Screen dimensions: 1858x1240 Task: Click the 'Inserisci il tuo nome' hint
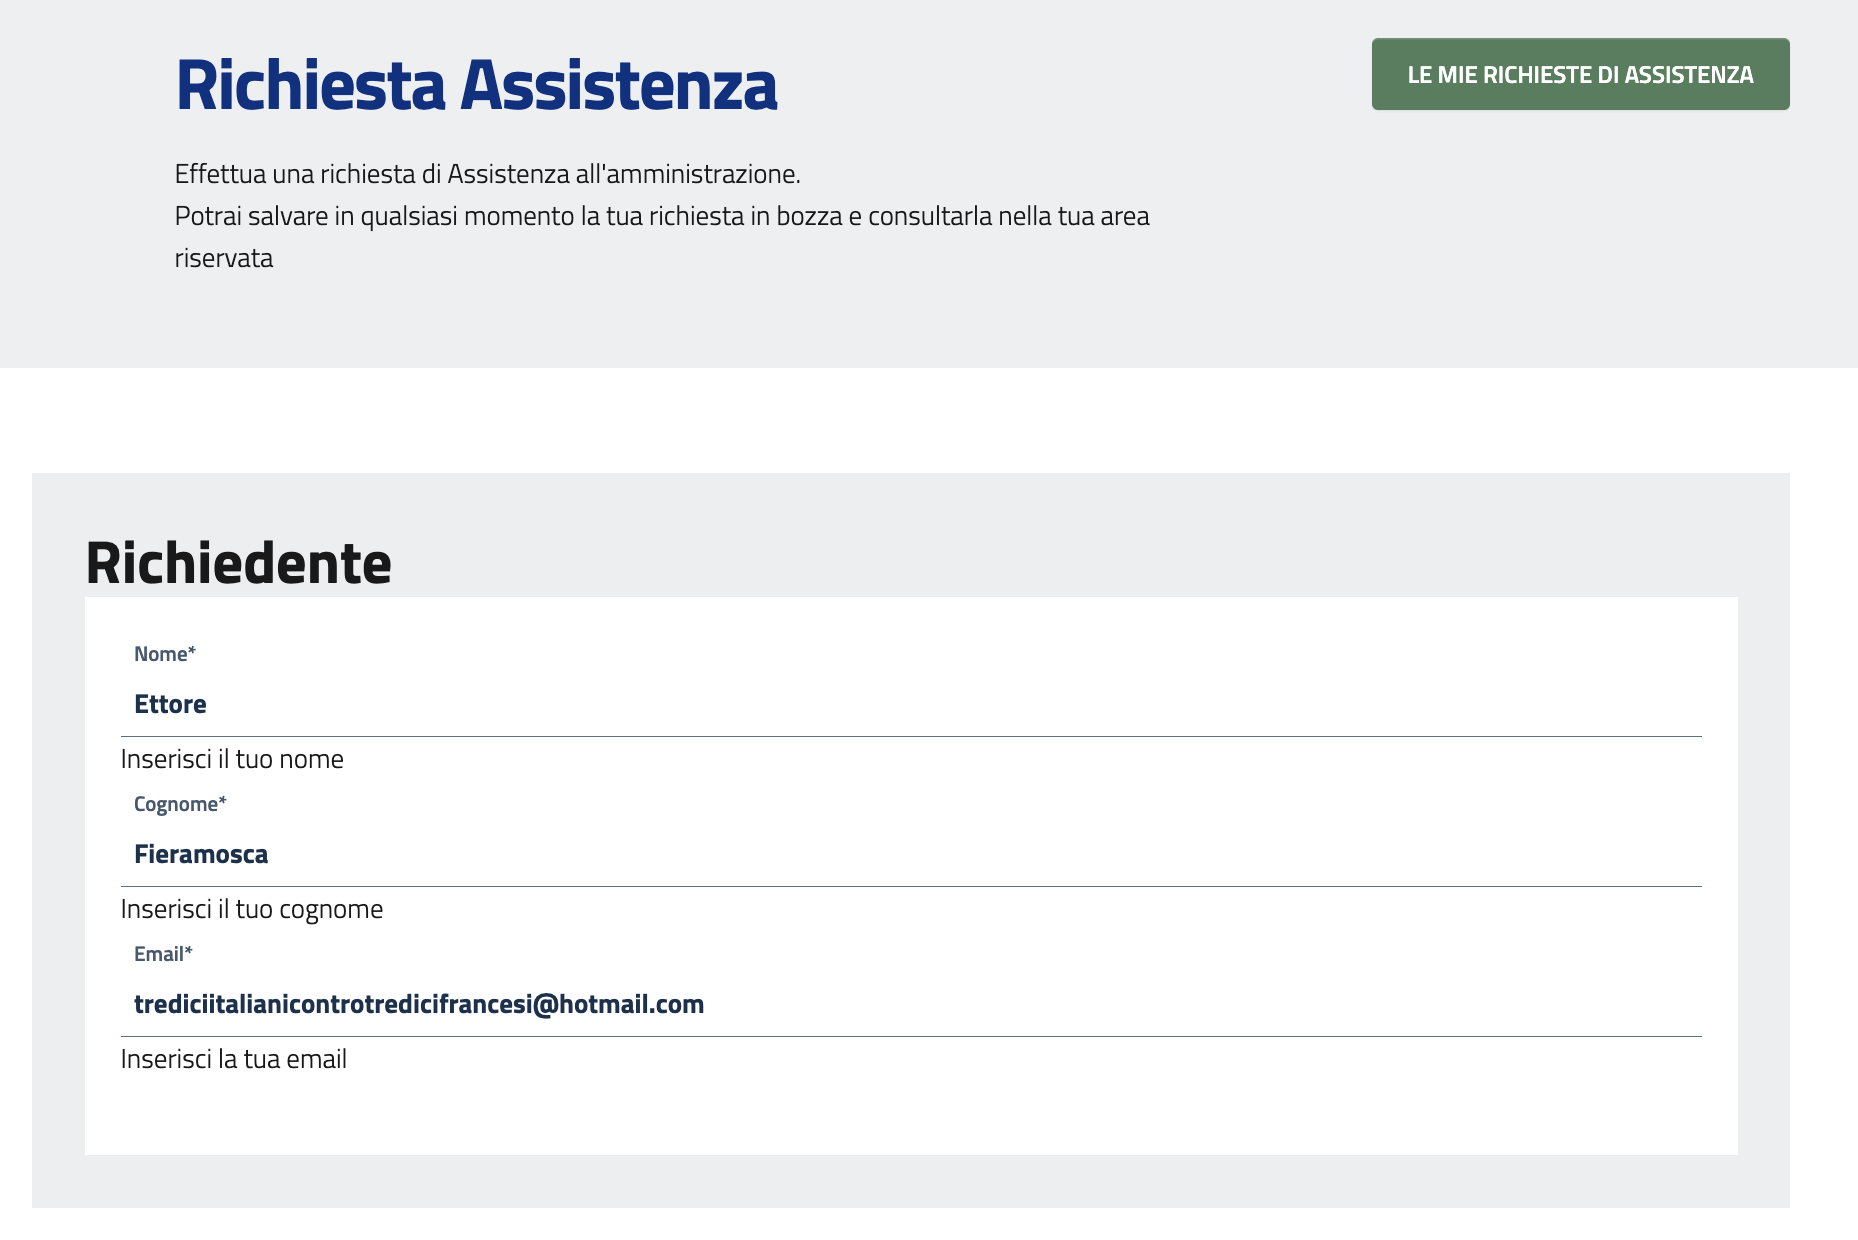click(232, 759)
